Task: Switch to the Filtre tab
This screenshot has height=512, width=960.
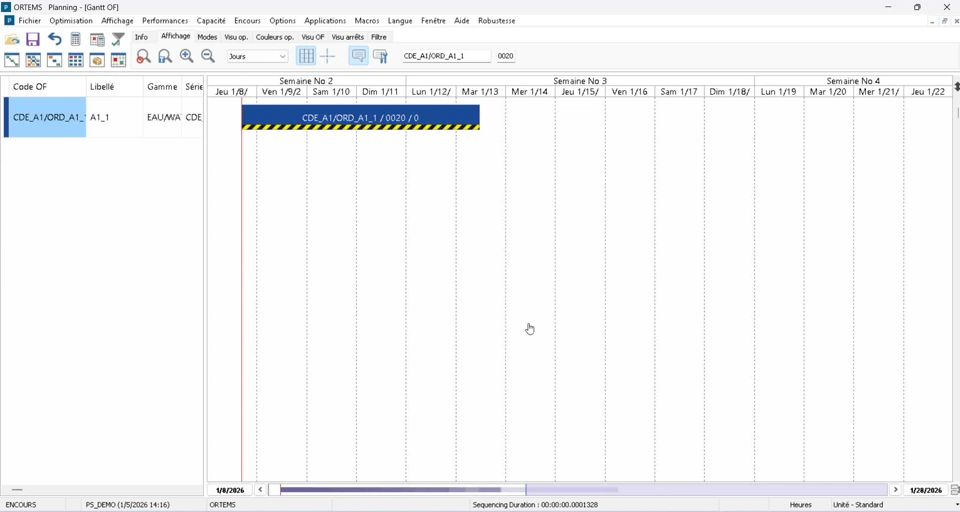Action: click(x=379, y=37)
